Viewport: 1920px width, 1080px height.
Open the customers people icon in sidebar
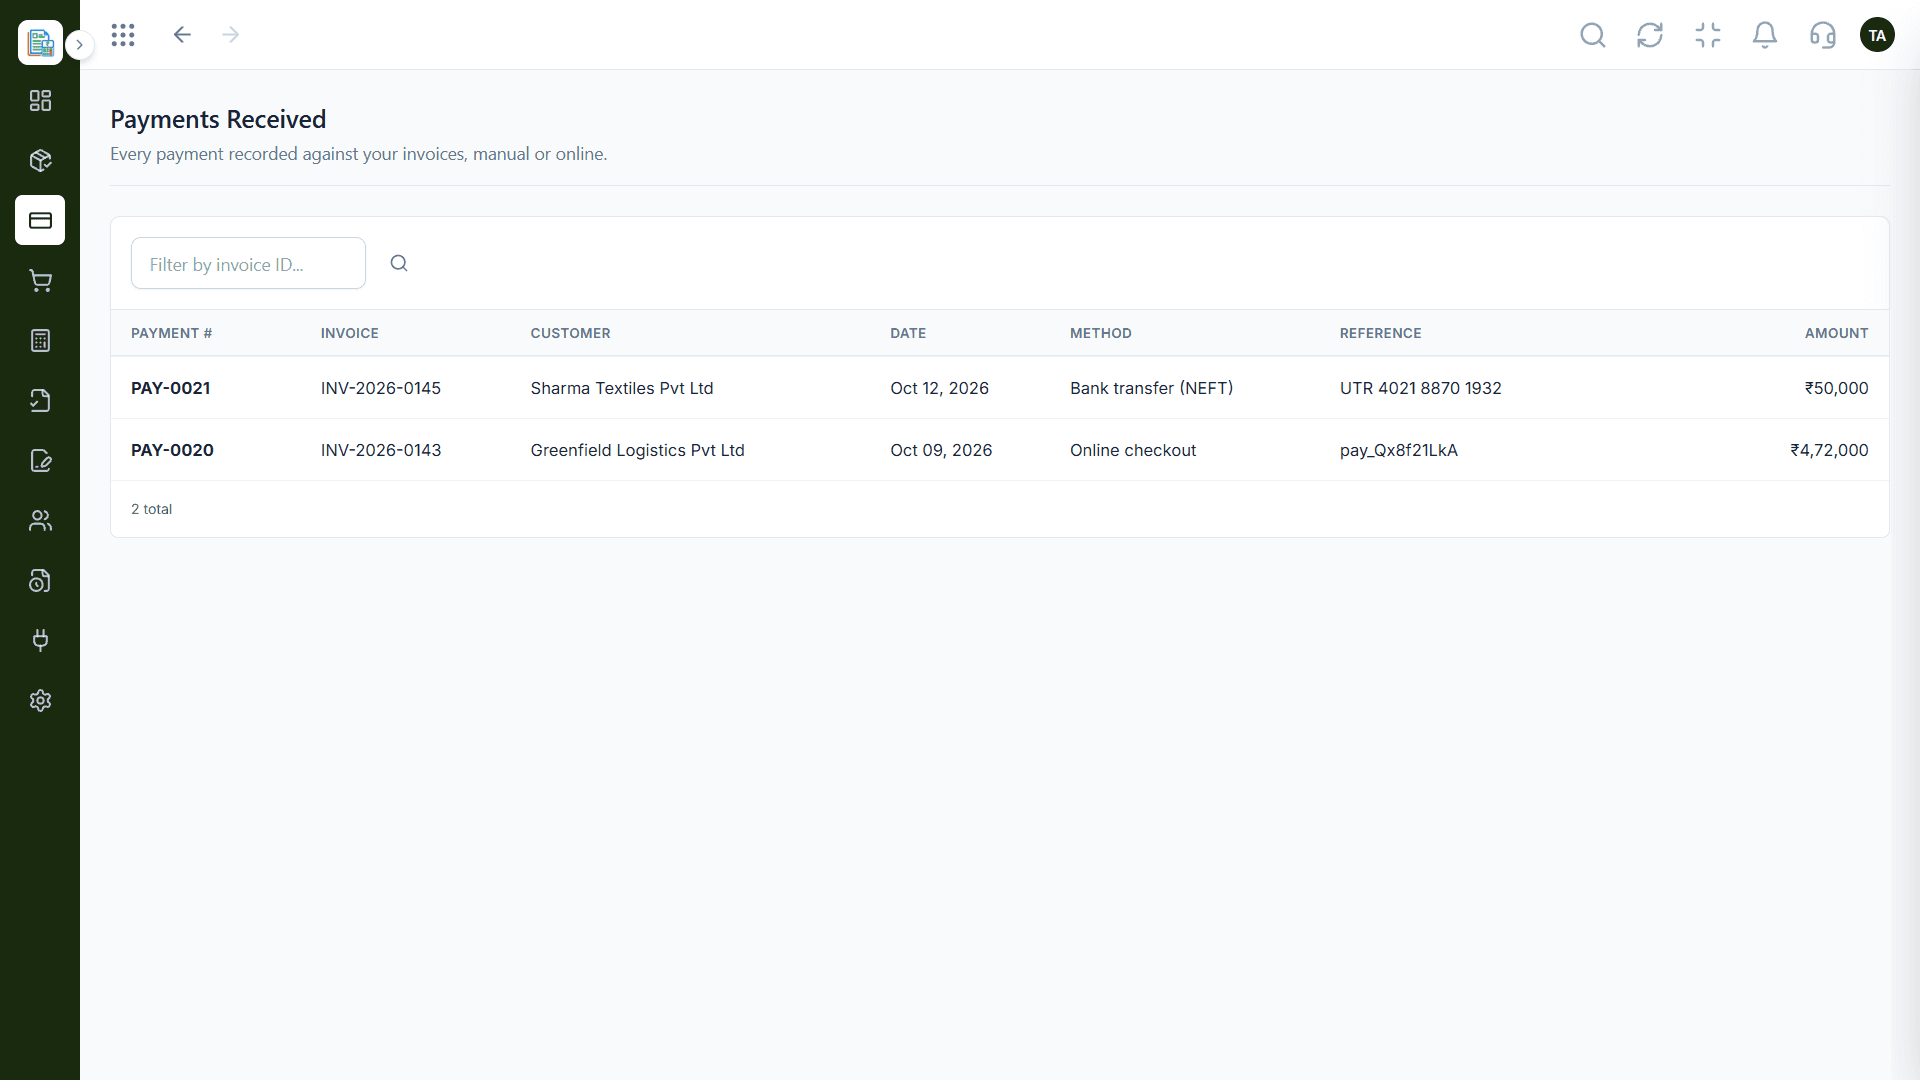click(40, 521)
